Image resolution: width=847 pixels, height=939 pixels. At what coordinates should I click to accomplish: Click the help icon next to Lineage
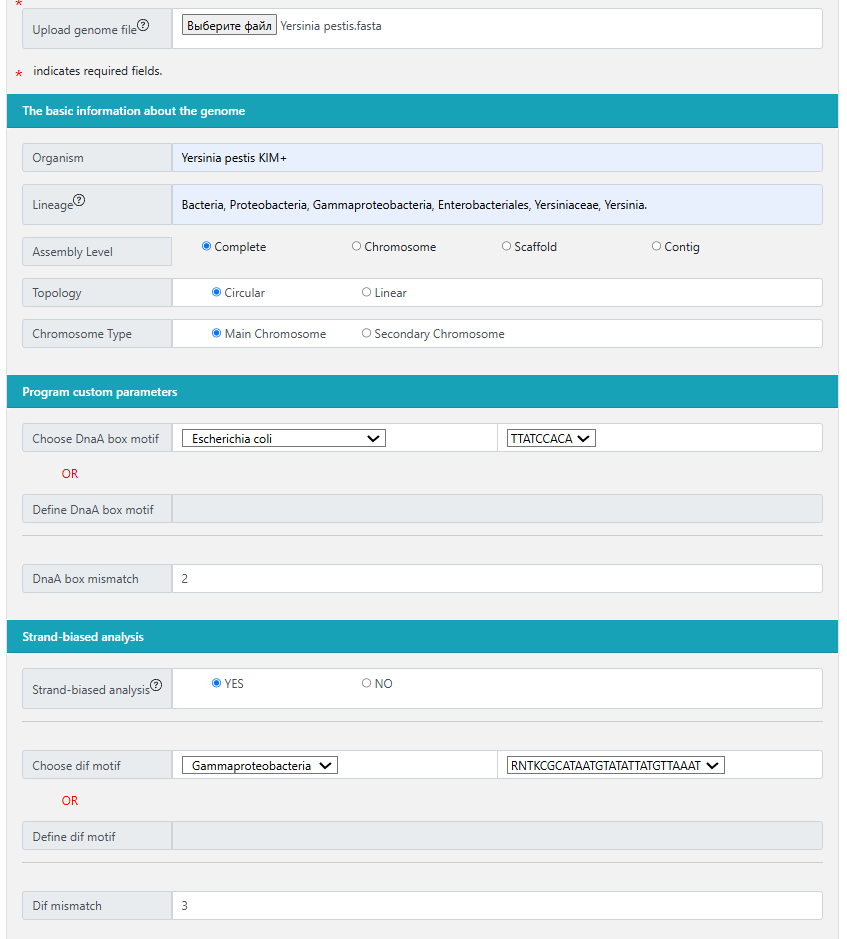79,200
